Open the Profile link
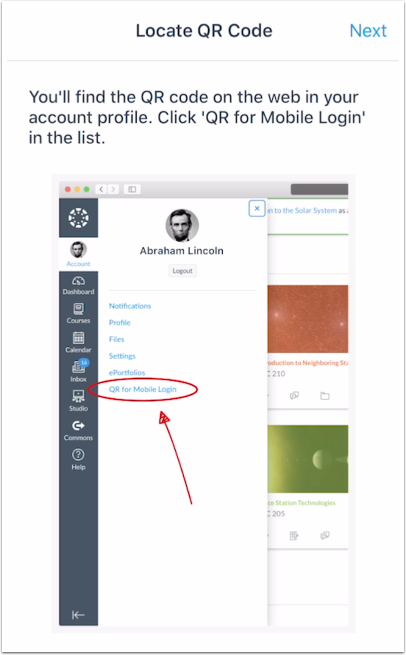This screenshot has height=655, width=406. (119, 322)
